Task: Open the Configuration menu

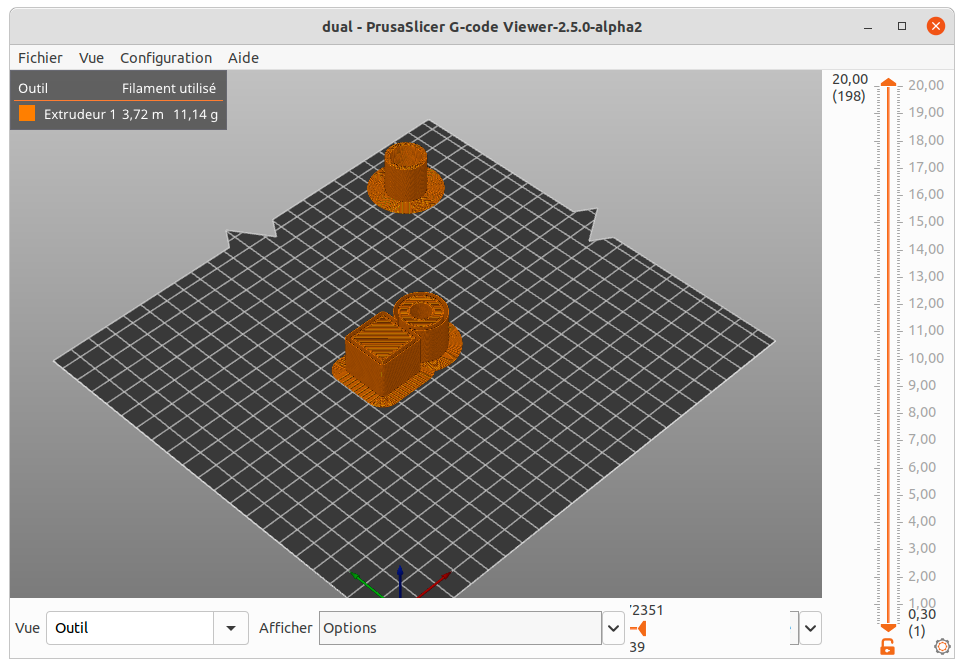Action: (166, 58)
